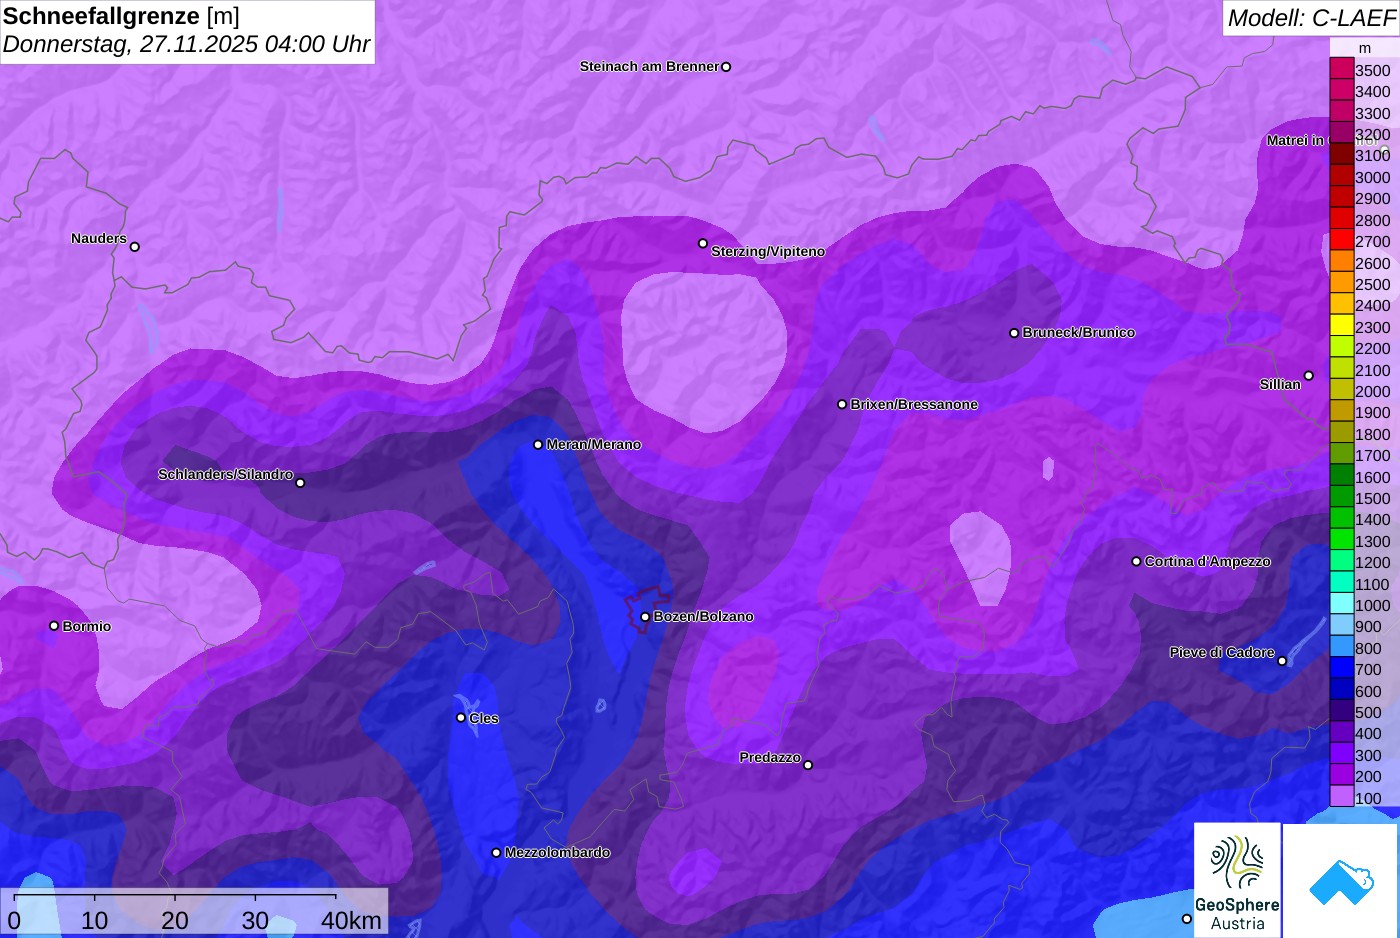Screen dimensions: 1400x938
Task: Select the 2700 m red legend swatch
Action: pos(1342,240)
